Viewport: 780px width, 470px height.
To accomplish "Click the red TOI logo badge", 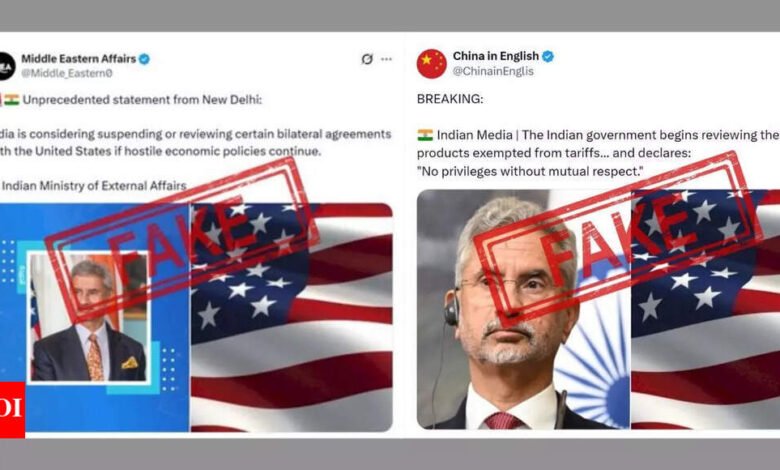I will click(12, 410).
